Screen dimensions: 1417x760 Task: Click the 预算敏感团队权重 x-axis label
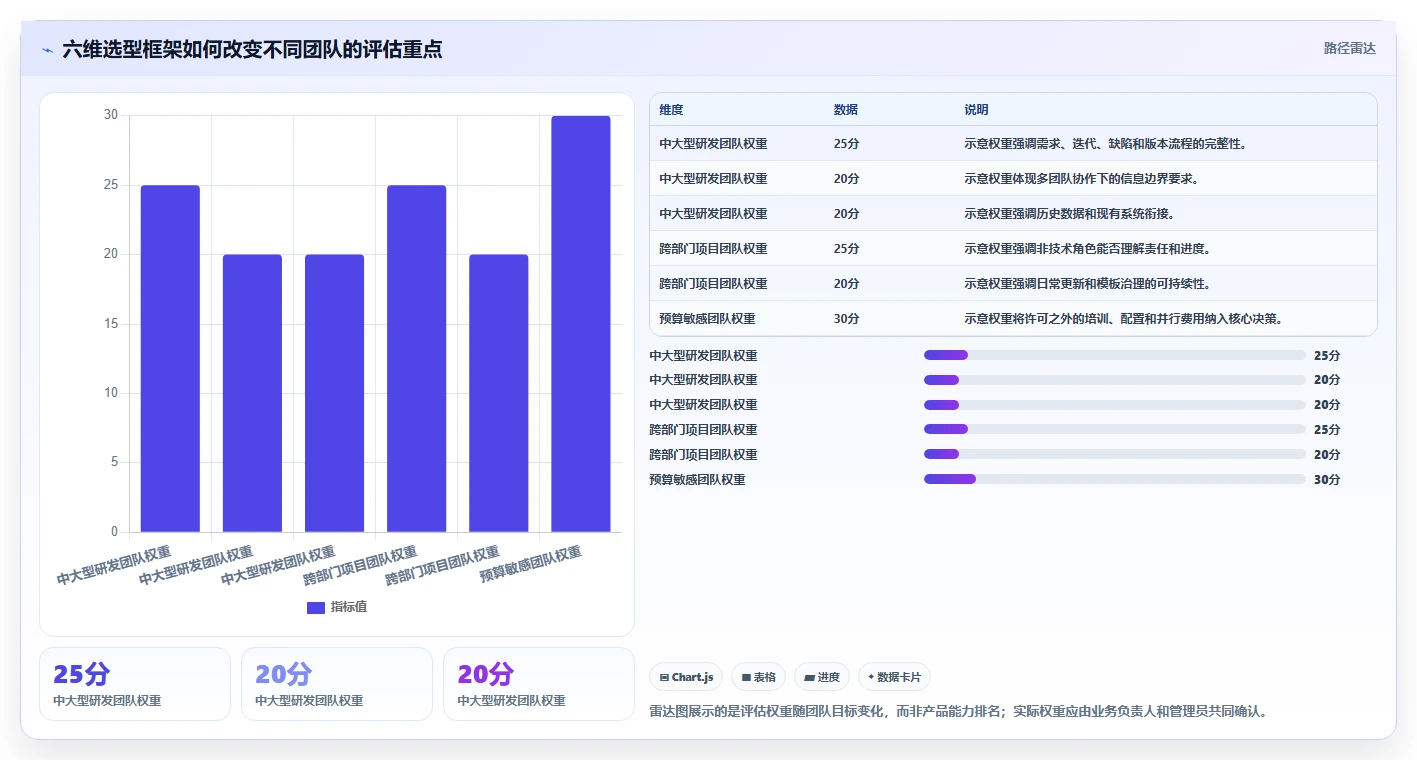531,564
